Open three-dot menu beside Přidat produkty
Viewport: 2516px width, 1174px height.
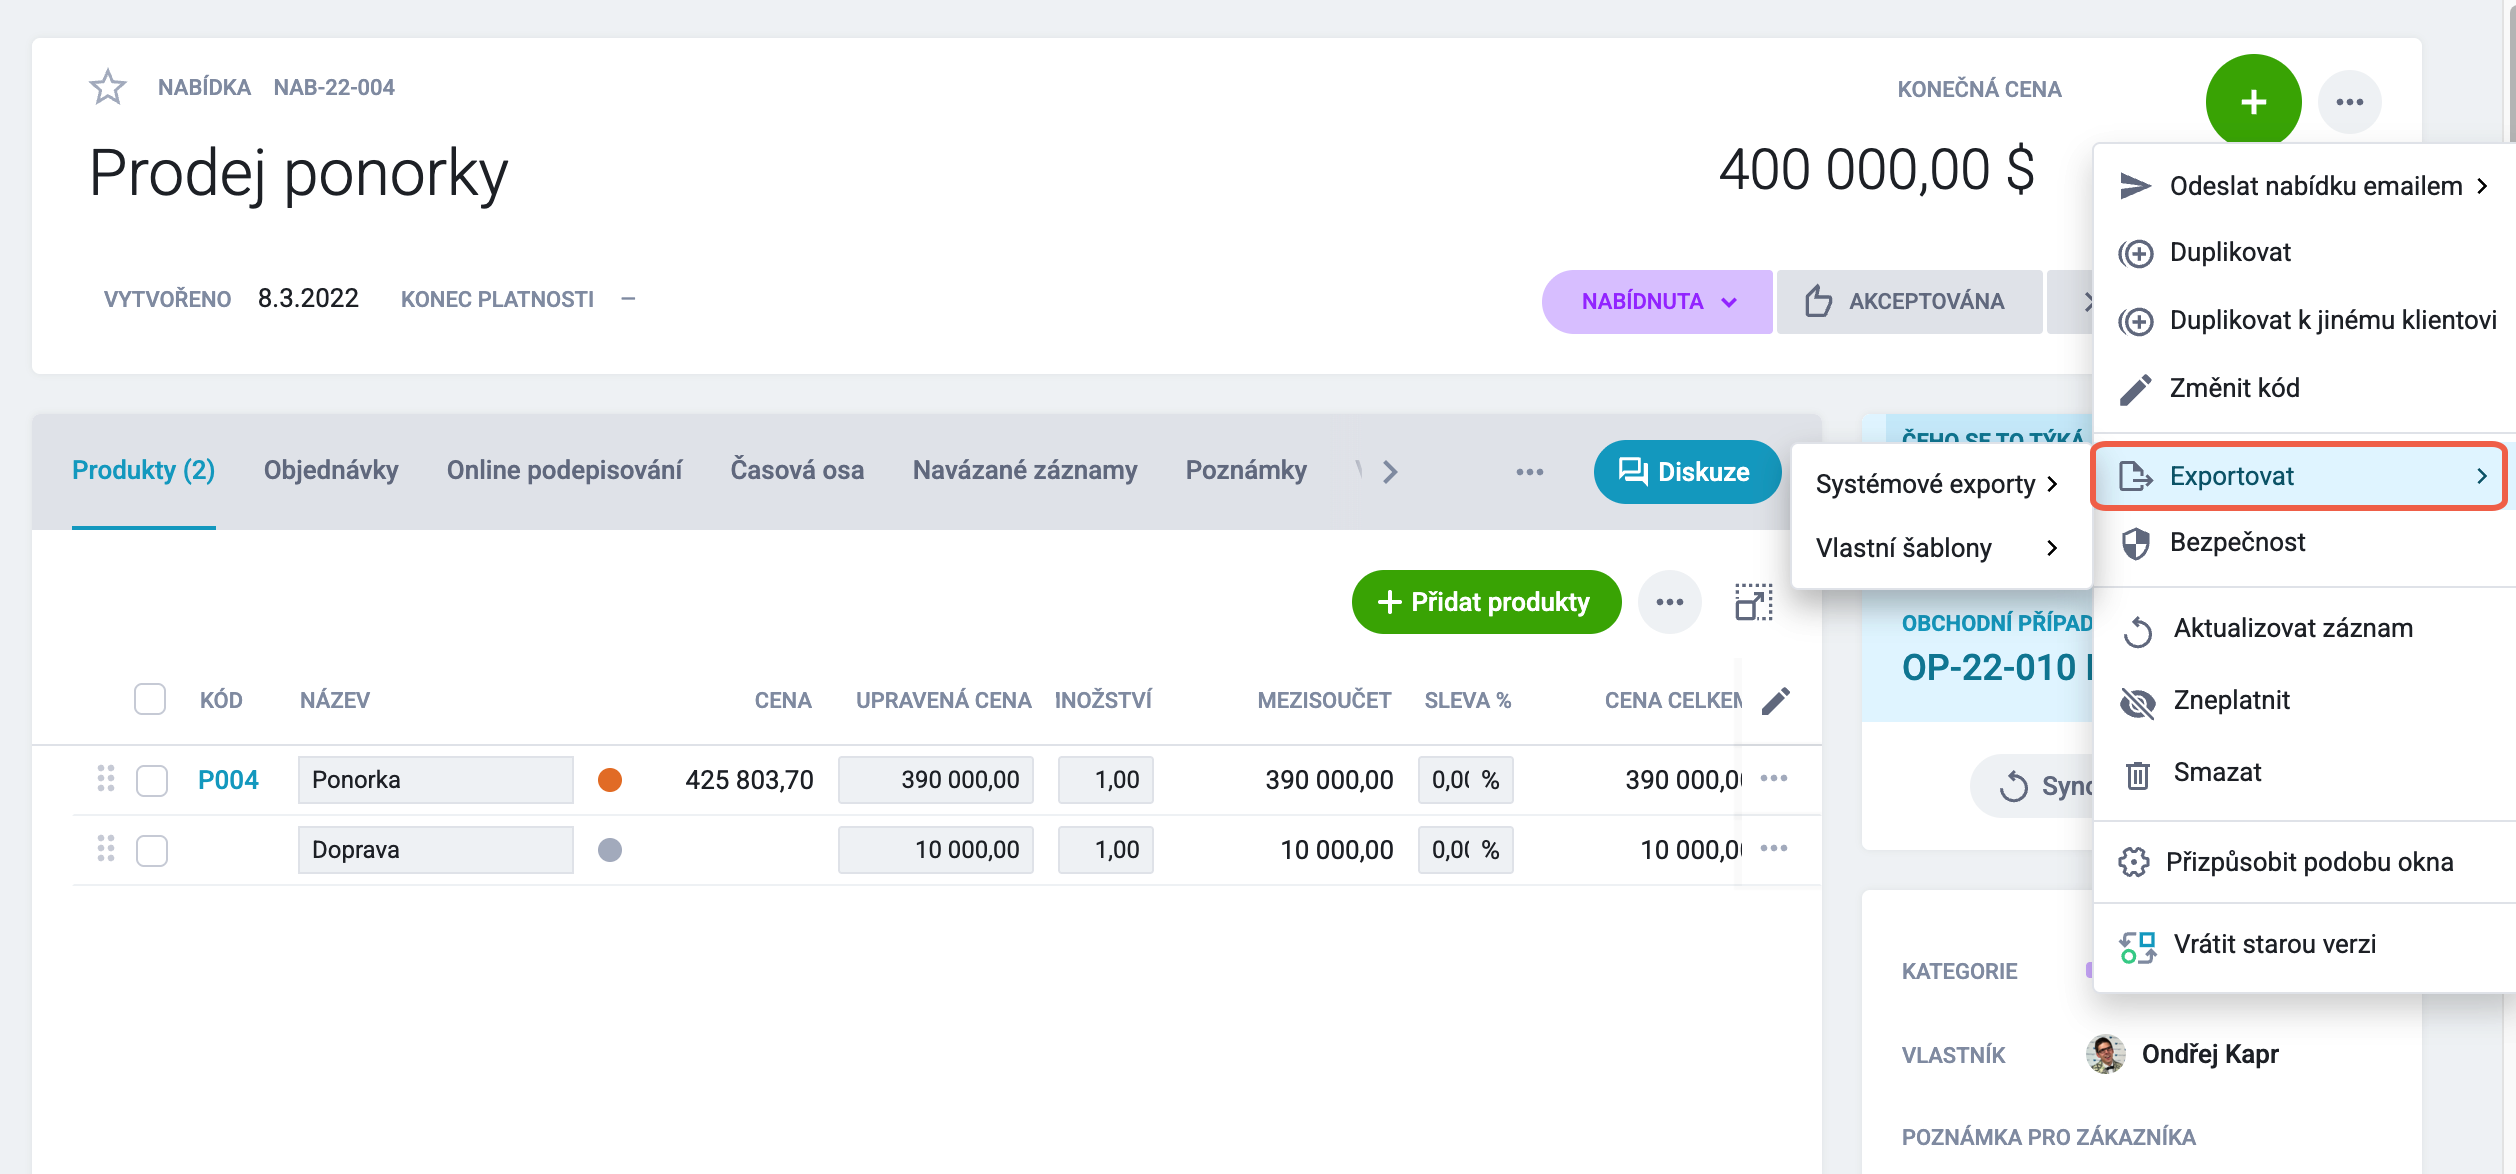(x=1669, y=602)
